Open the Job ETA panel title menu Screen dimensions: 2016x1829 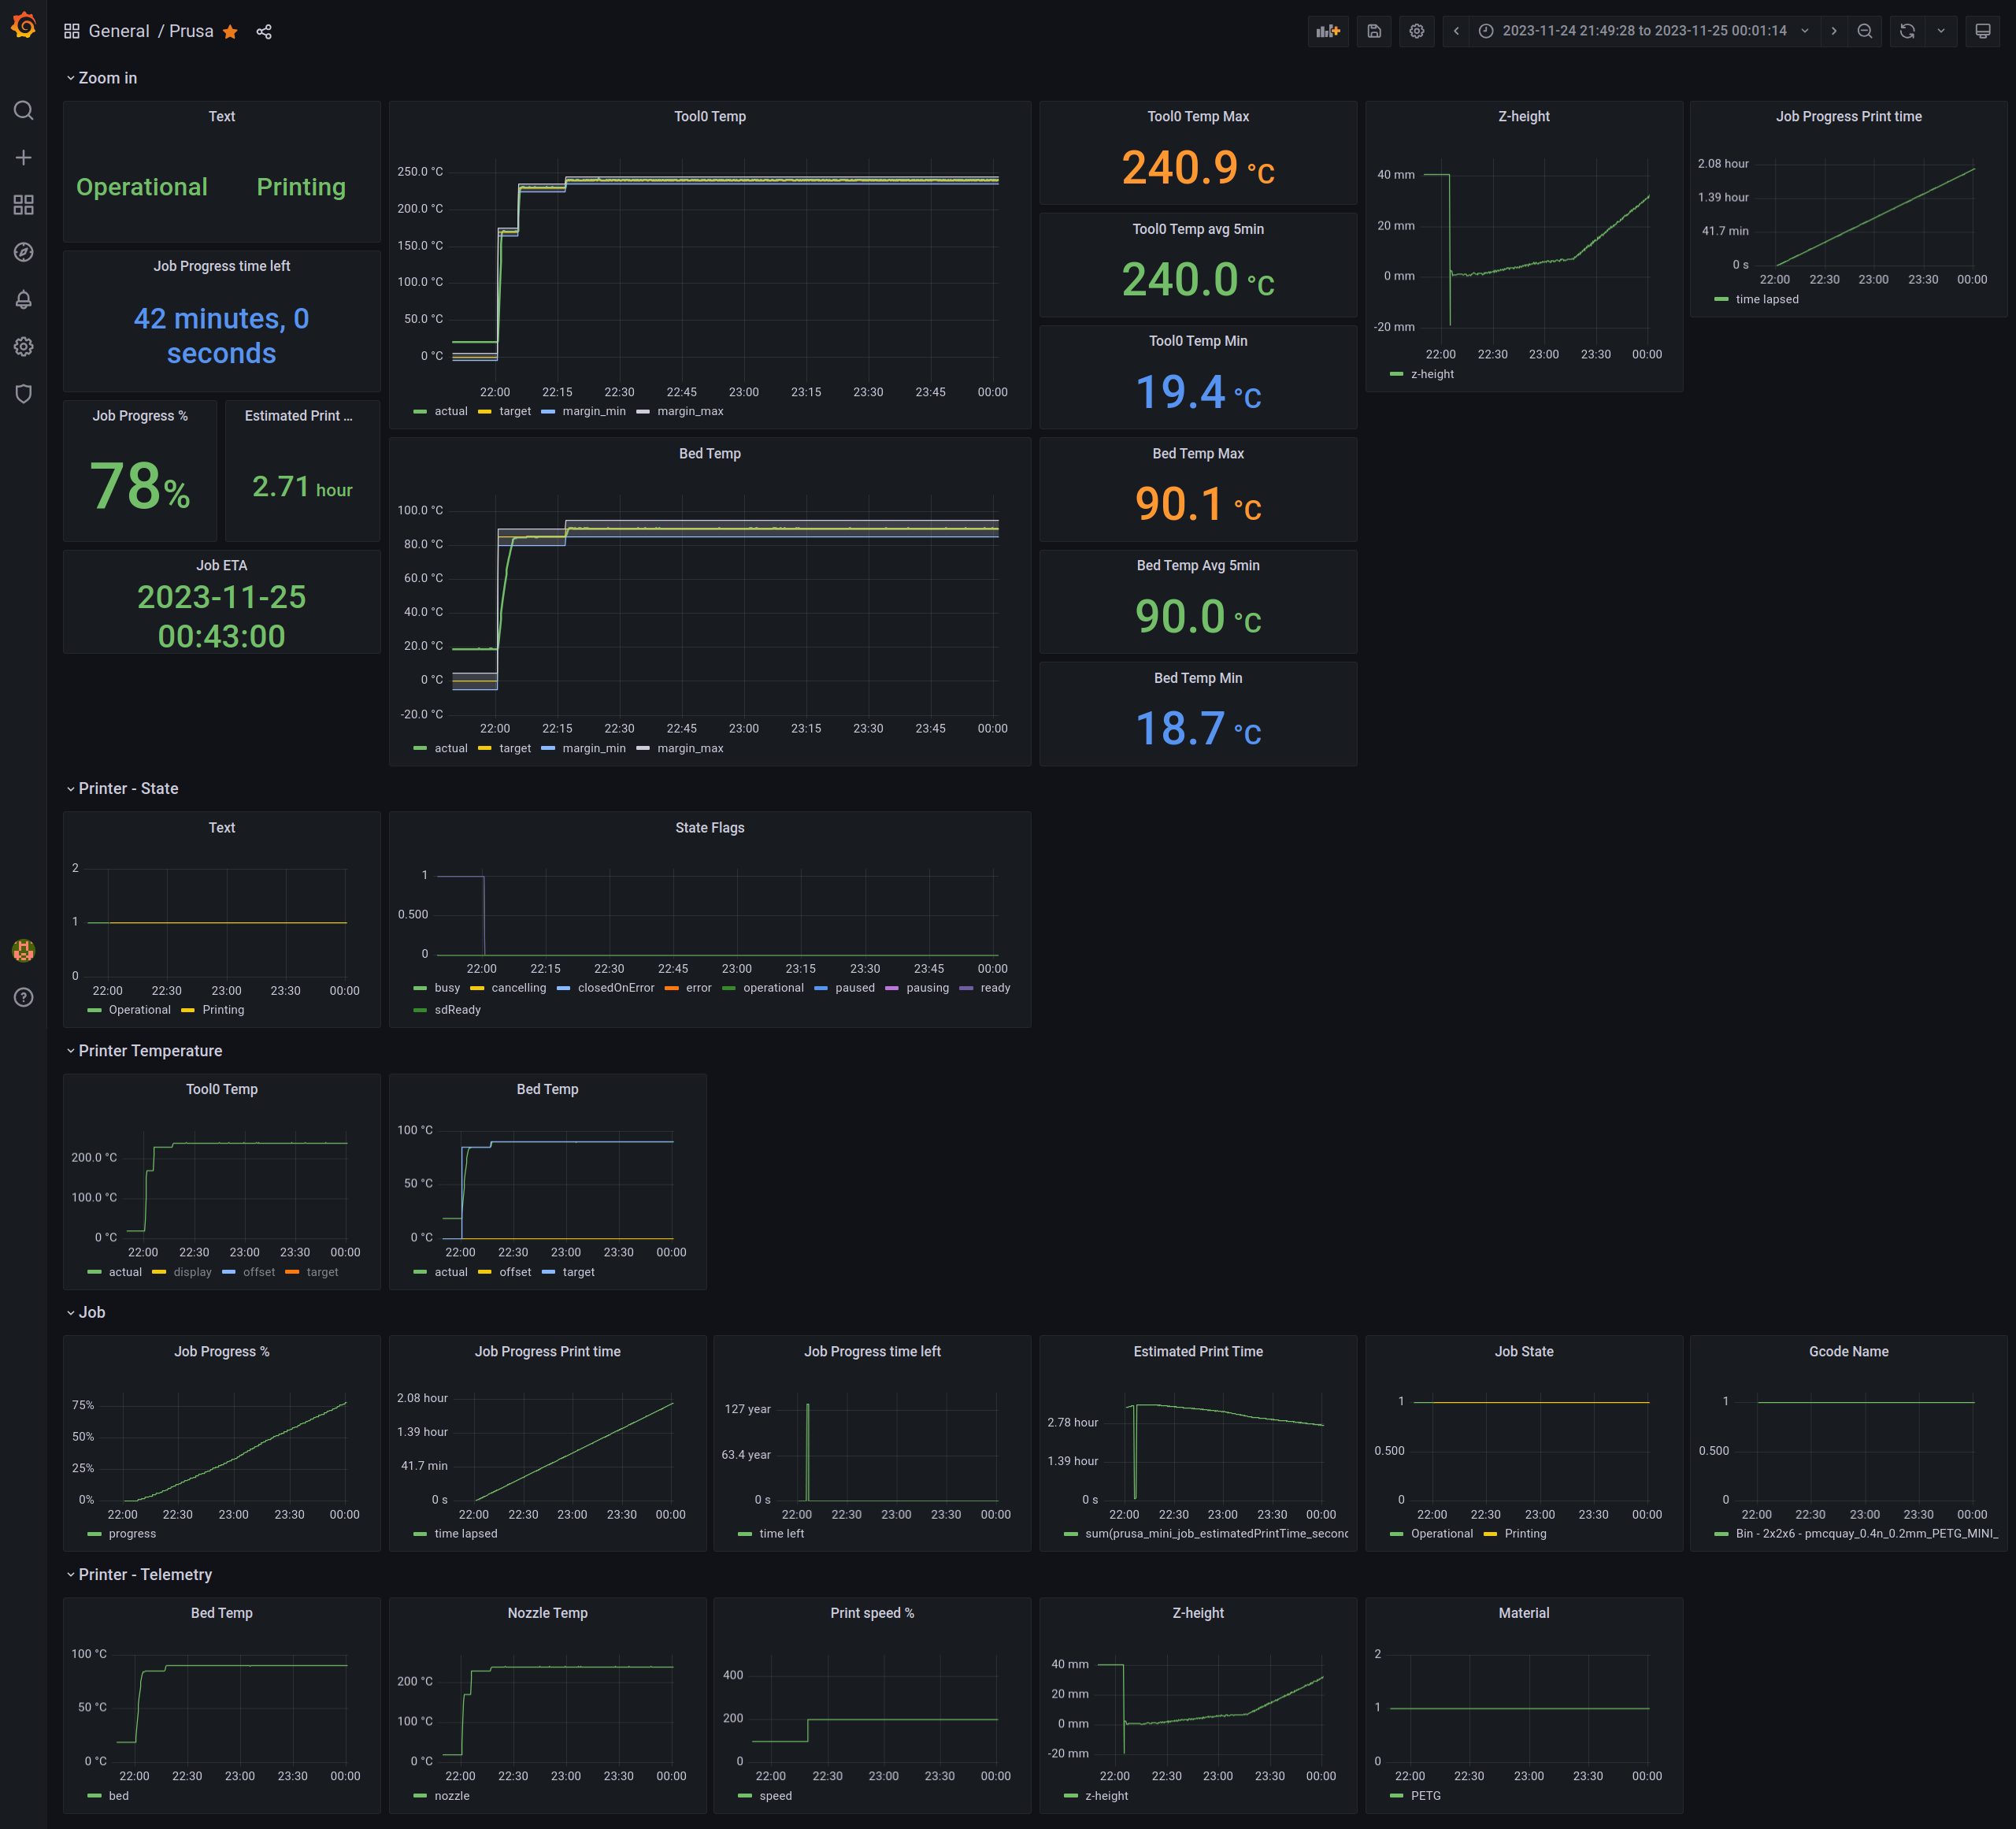point(222,566)
